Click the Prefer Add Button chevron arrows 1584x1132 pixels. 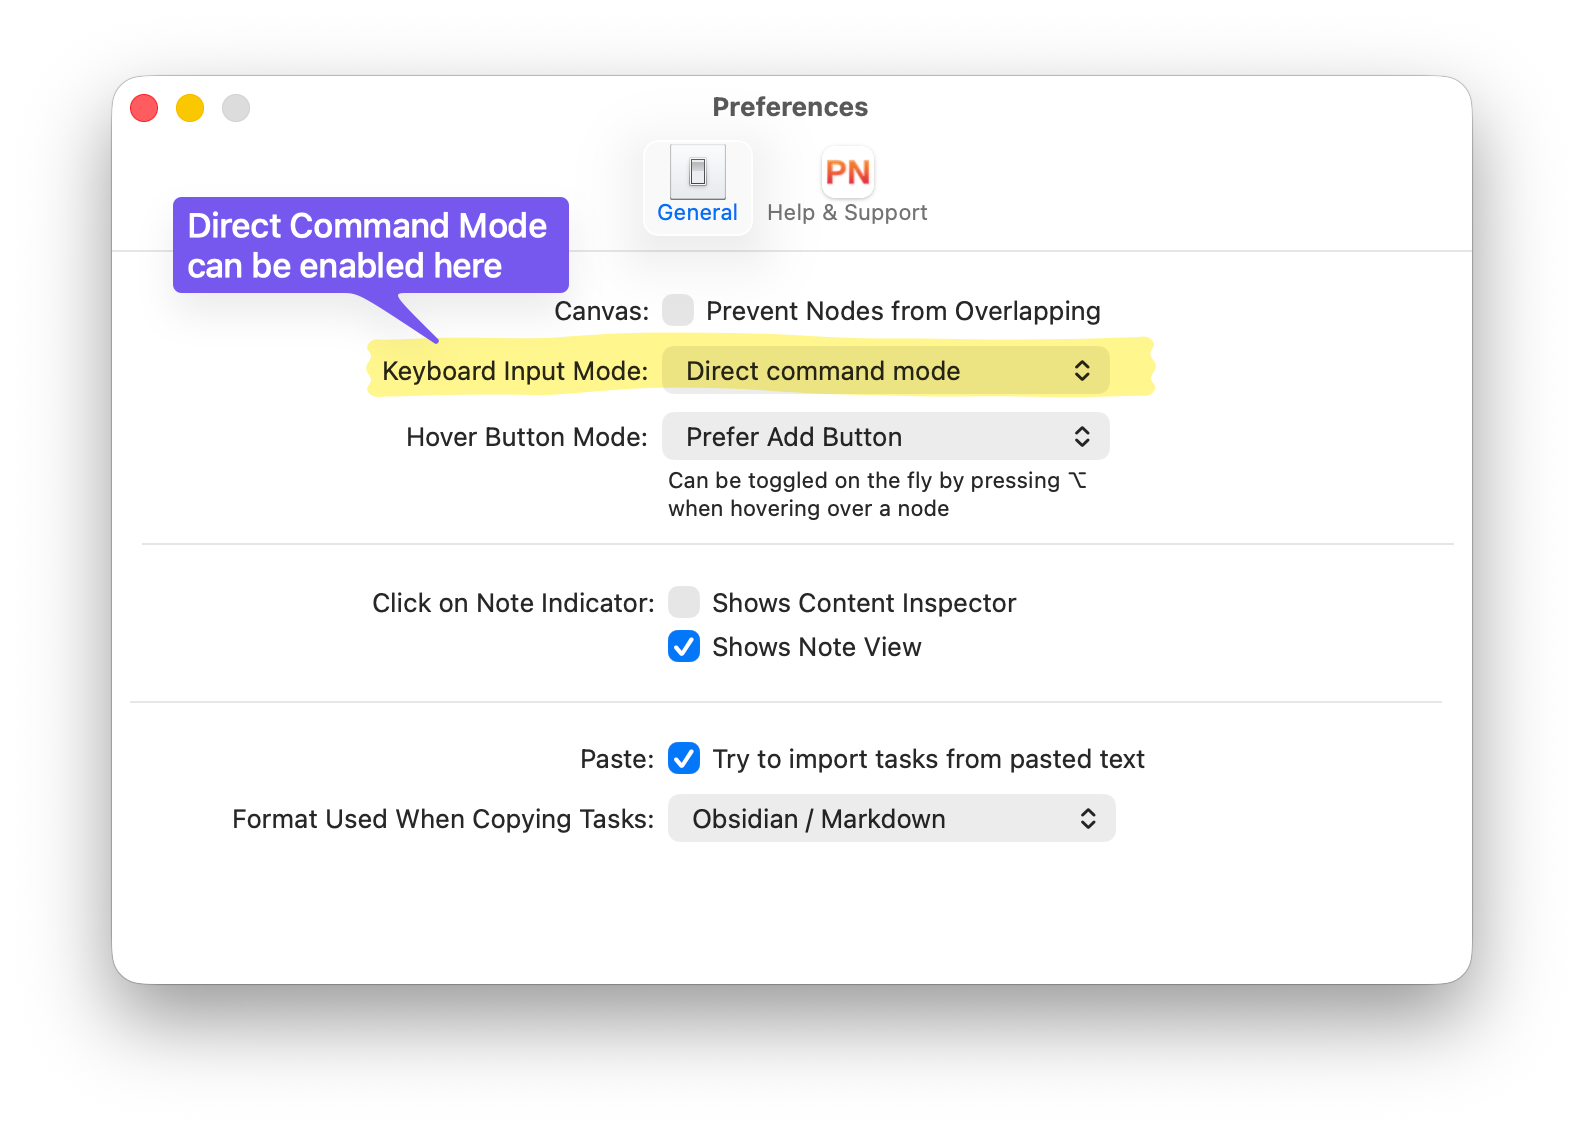[x=1082, y=437]
